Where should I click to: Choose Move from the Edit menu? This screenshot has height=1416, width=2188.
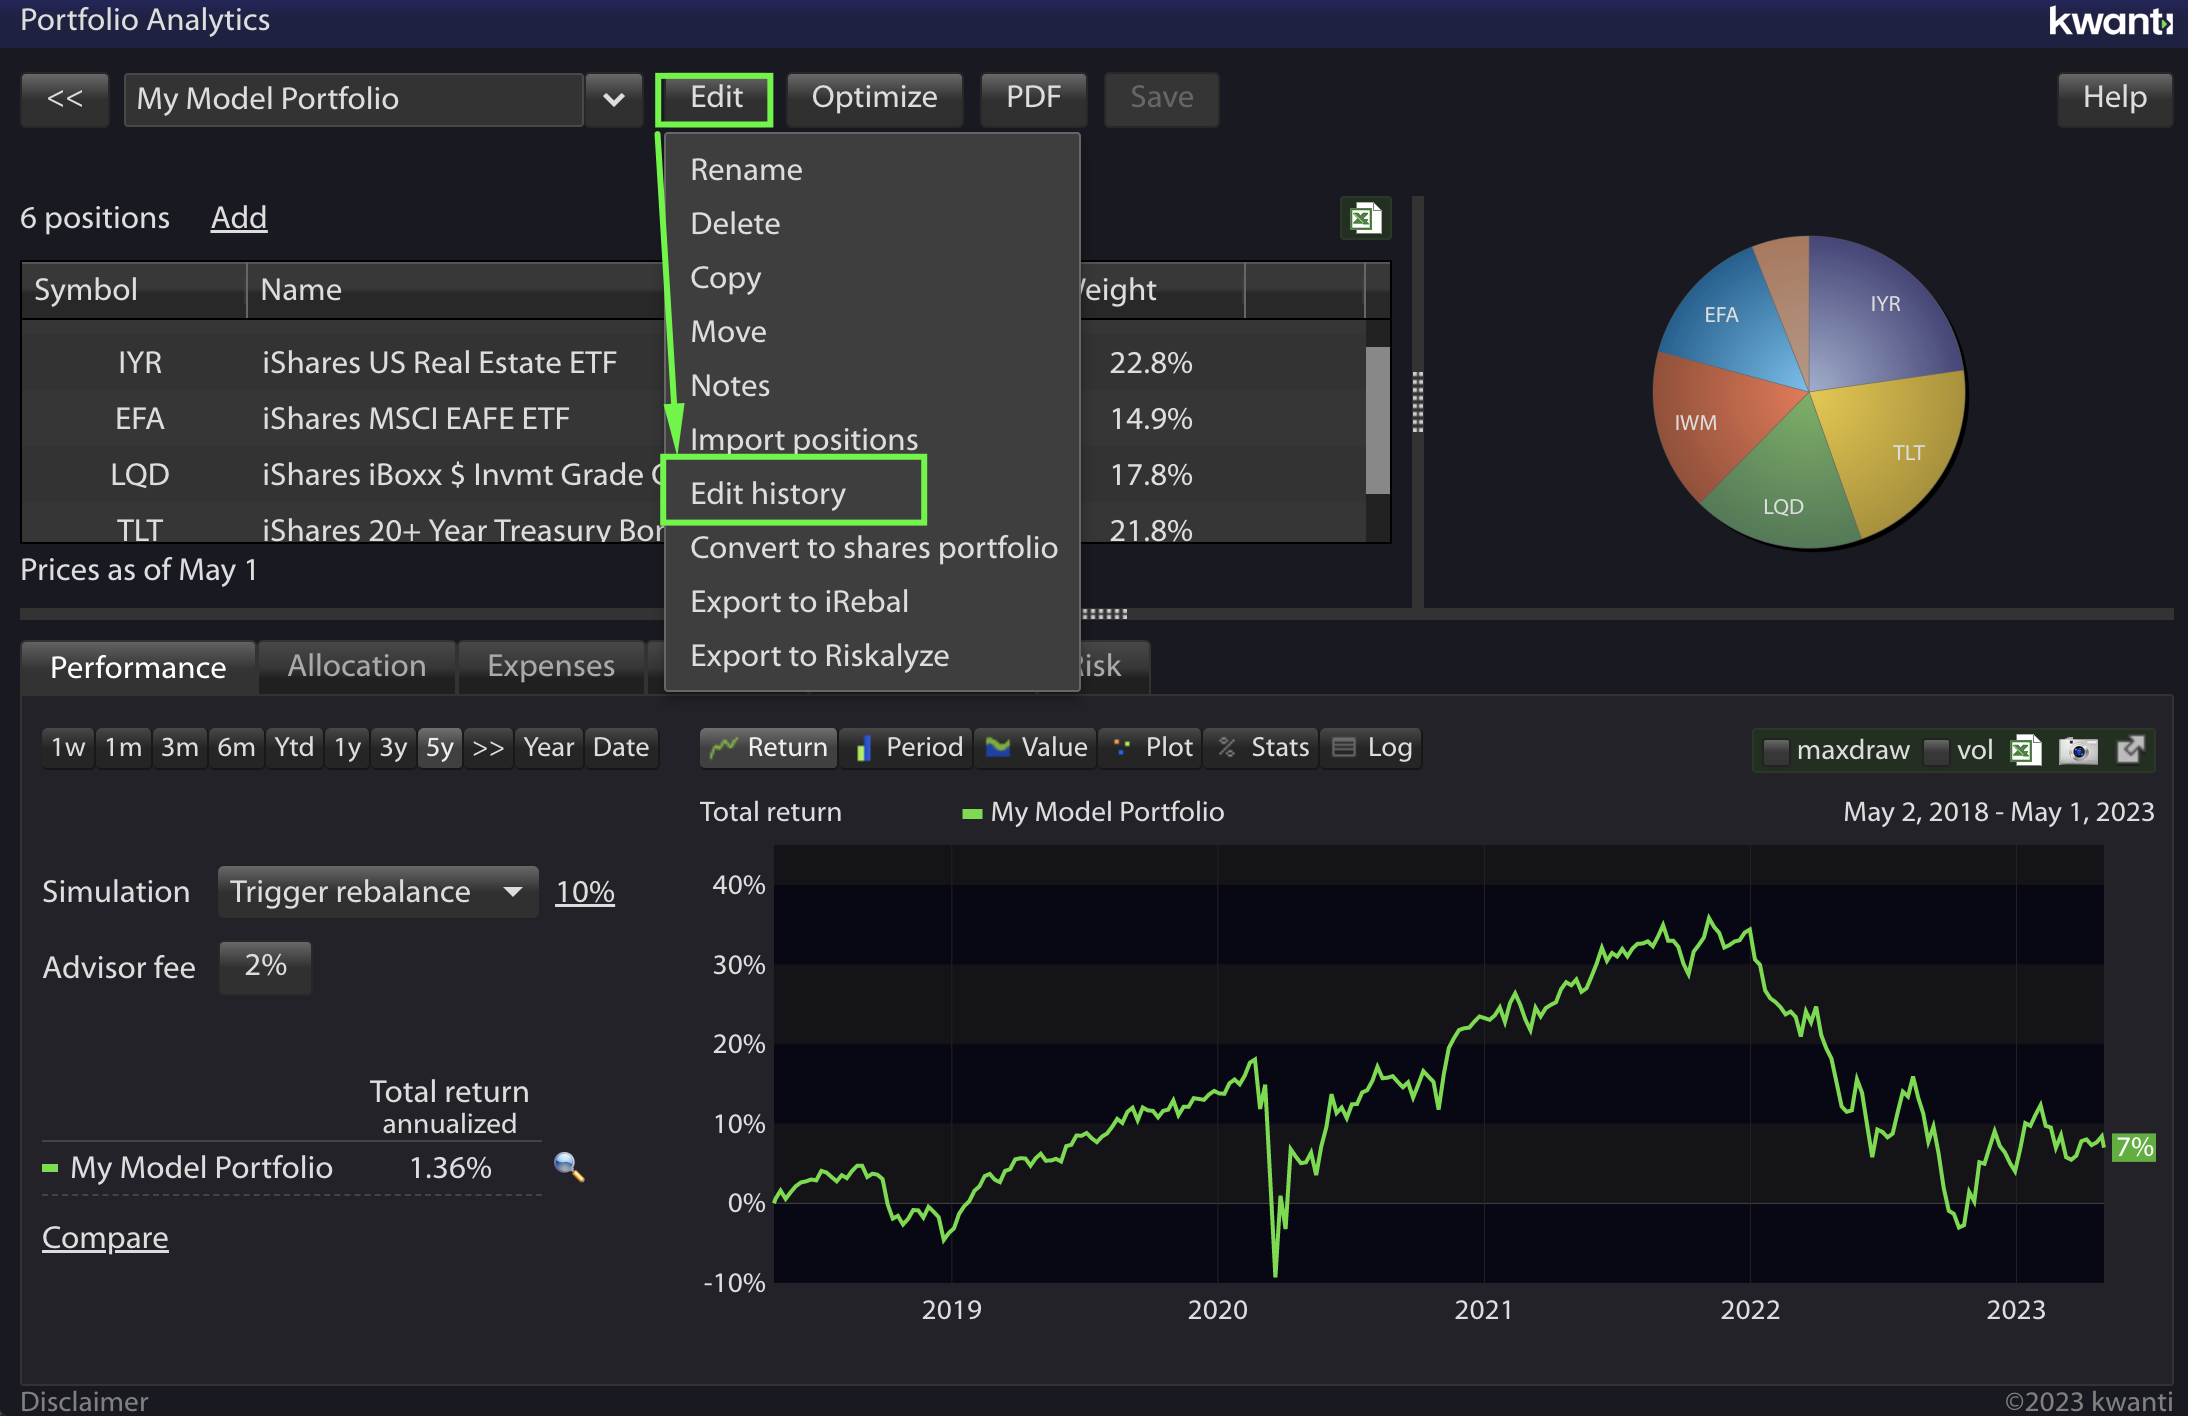point(872,331)
